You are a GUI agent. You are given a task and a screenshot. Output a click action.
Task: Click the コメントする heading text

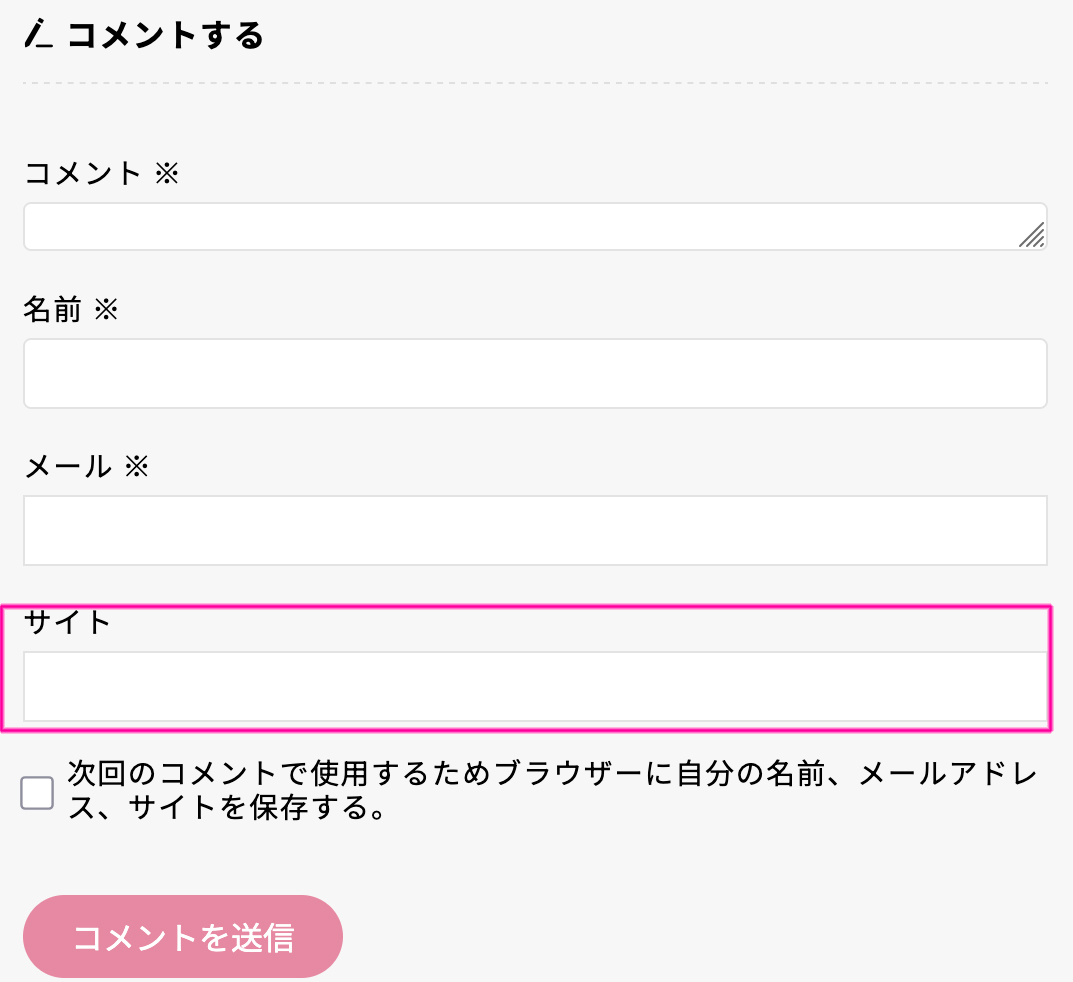[165, 35]
